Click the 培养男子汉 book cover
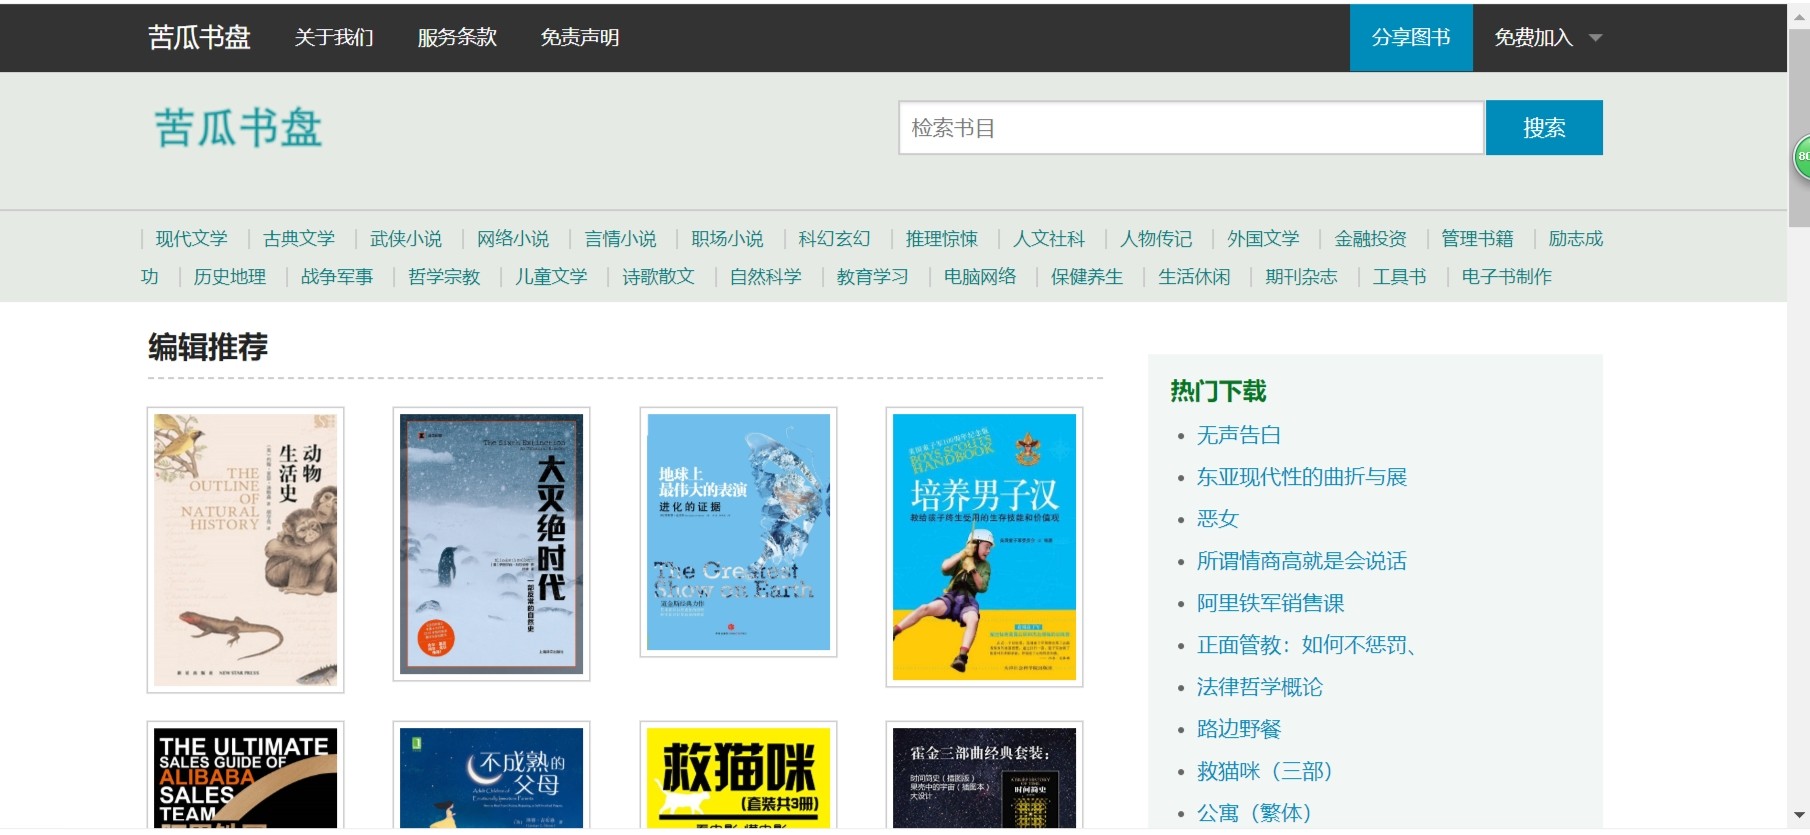 pyautogui.click(x=984, y=546)
